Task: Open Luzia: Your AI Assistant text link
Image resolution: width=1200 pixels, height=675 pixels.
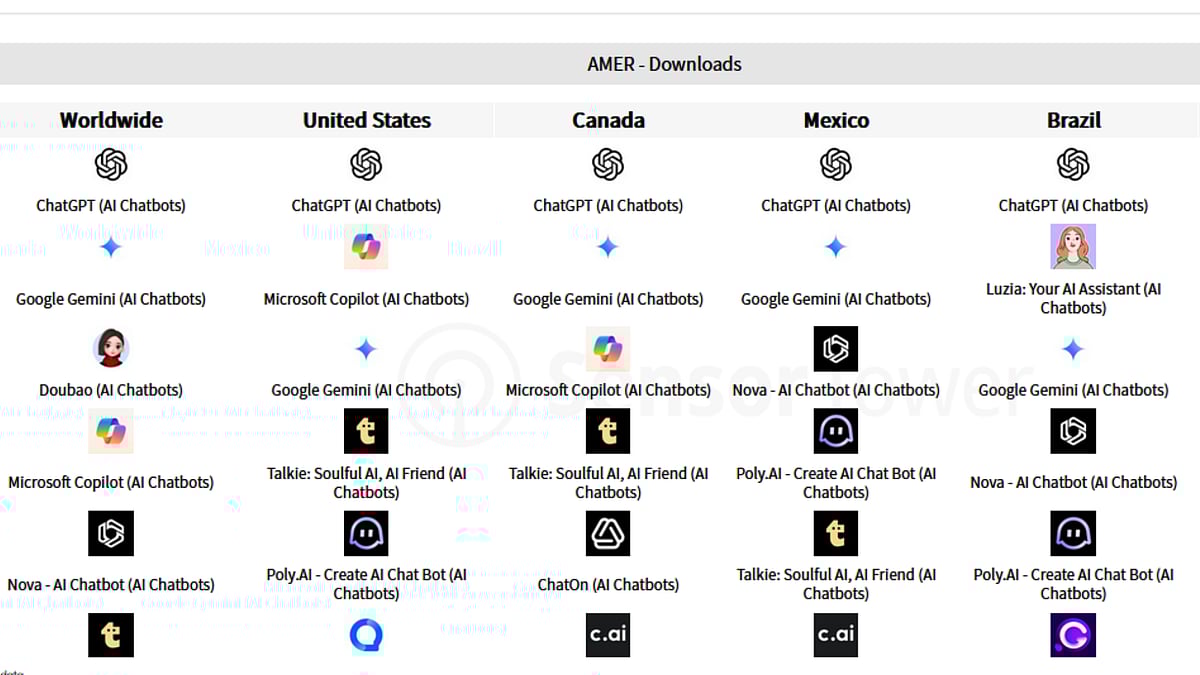Action: (1073, 298)
